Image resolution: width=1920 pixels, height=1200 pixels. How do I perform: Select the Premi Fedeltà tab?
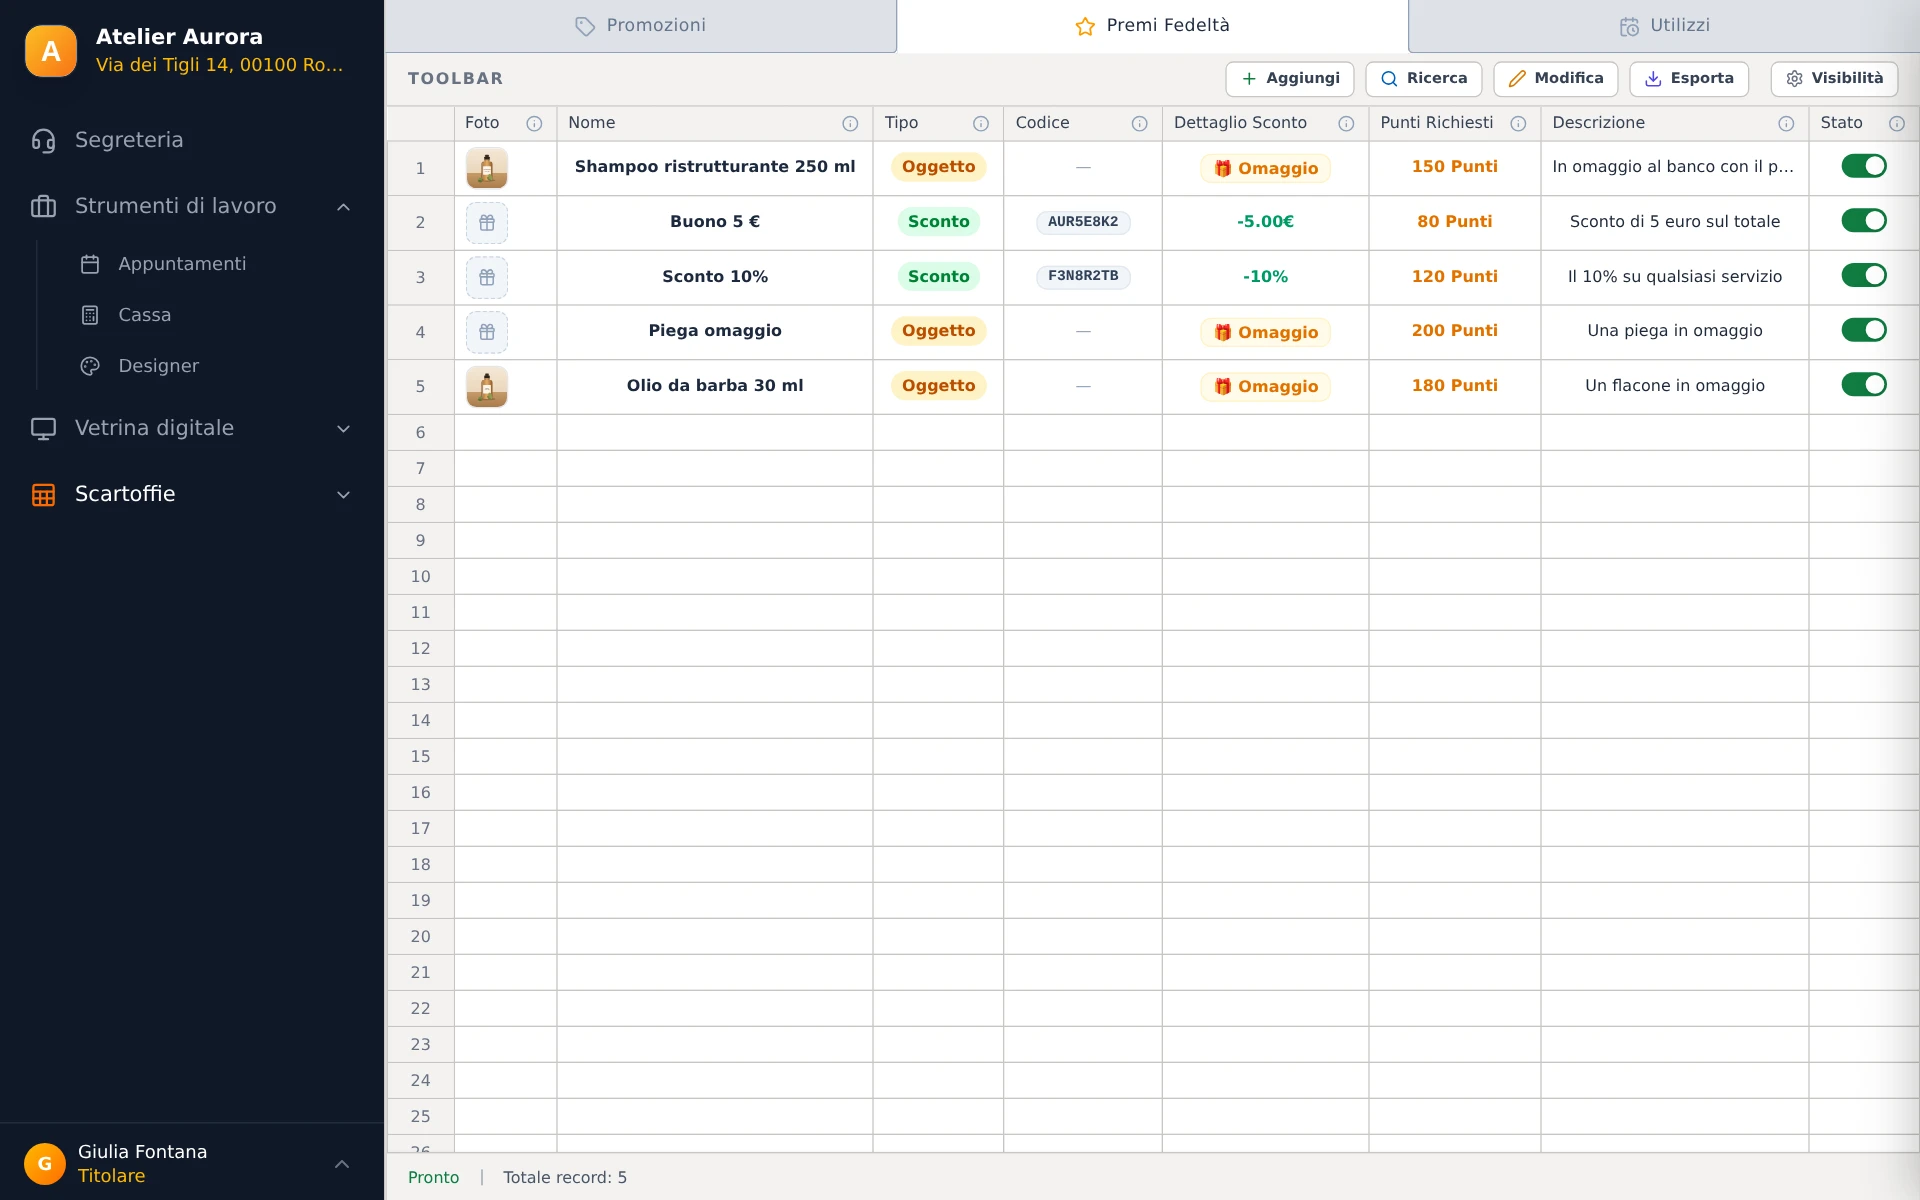point(1152,26)
